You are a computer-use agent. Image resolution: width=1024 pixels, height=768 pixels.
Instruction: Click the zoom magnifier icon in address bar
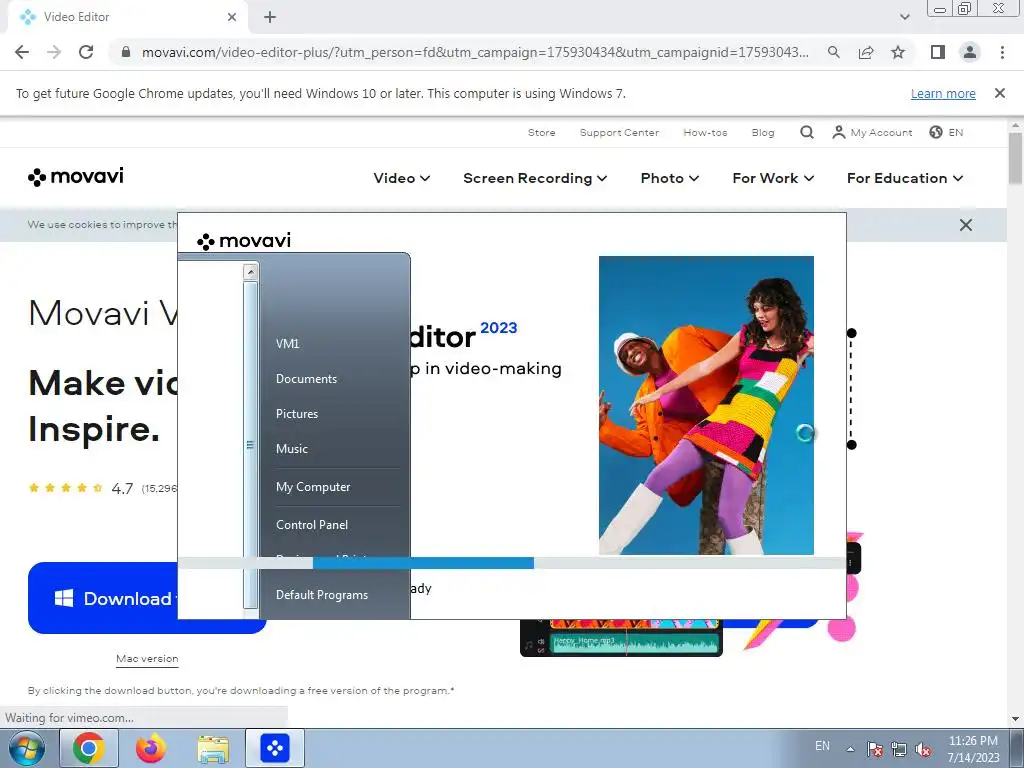click(x=833, y=52)
